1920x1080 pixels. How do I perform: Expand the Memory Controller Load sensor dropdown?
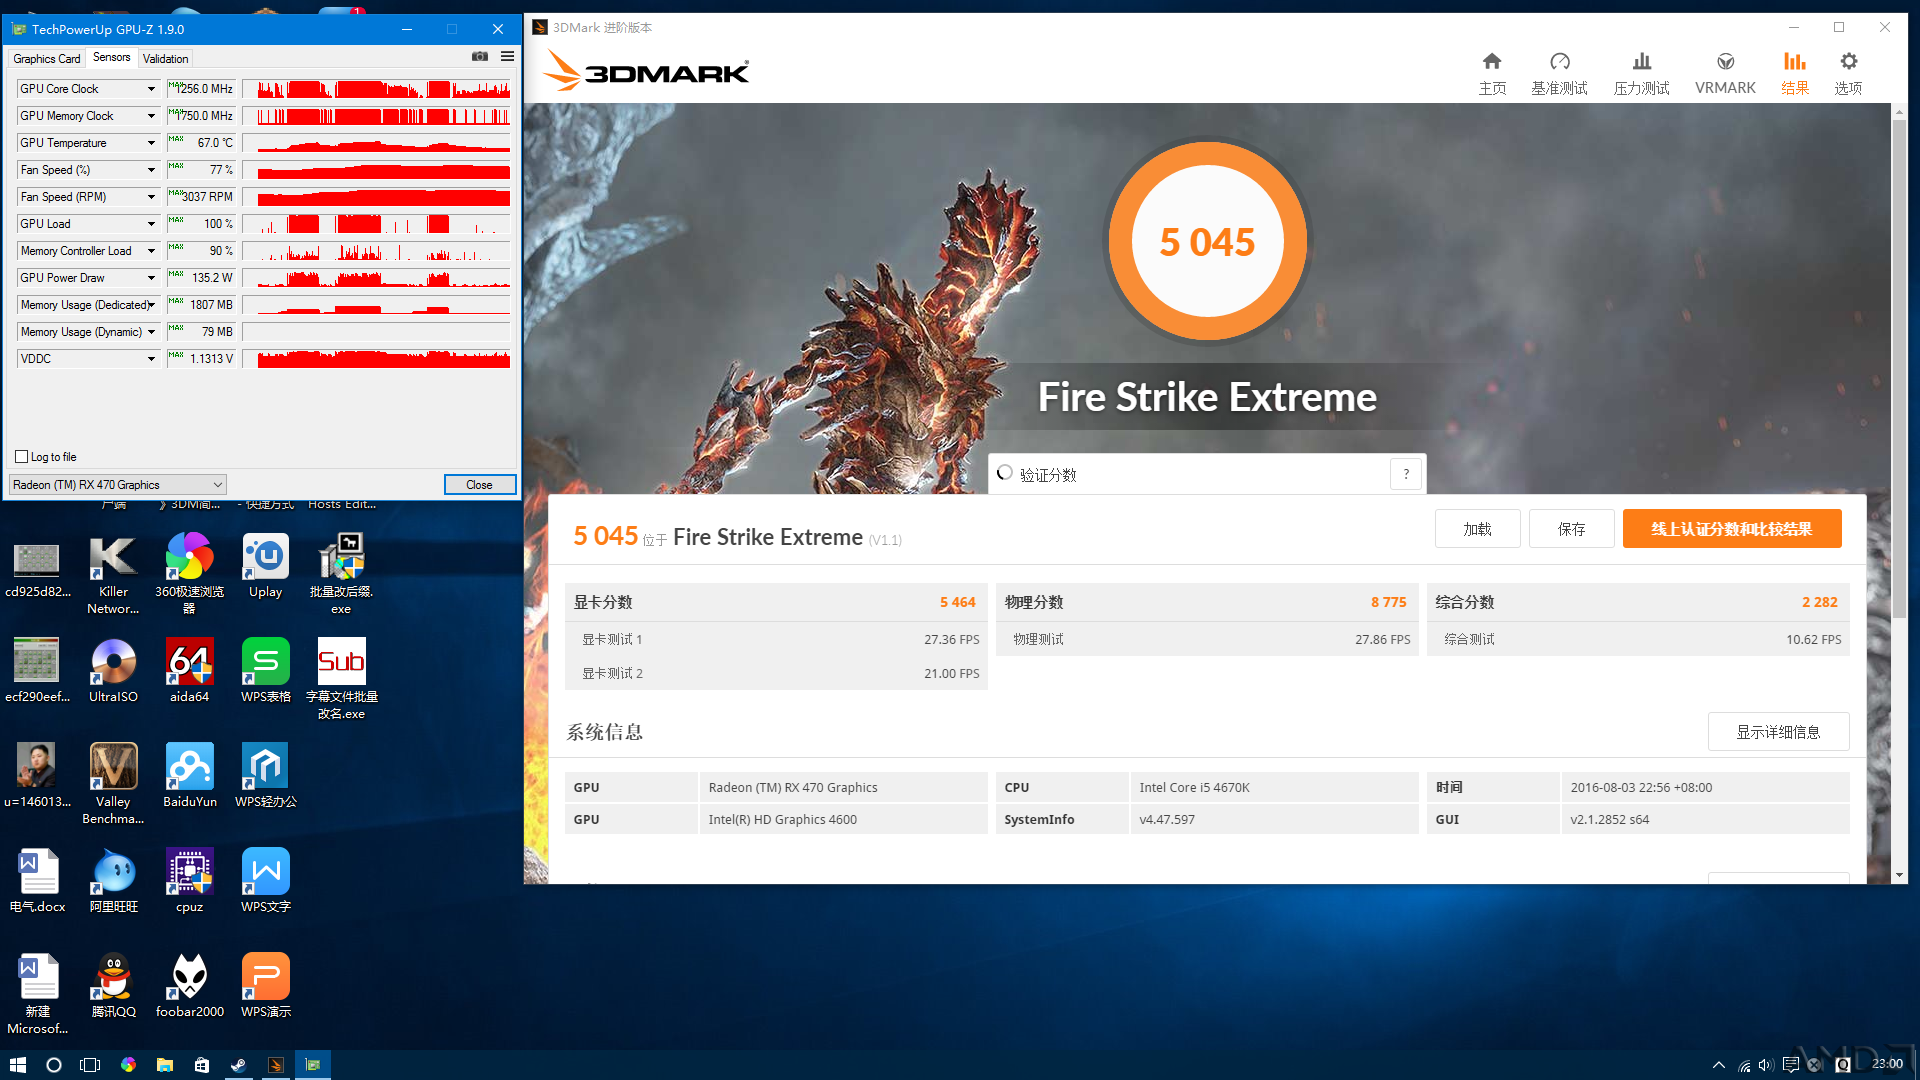coord(151,251)
